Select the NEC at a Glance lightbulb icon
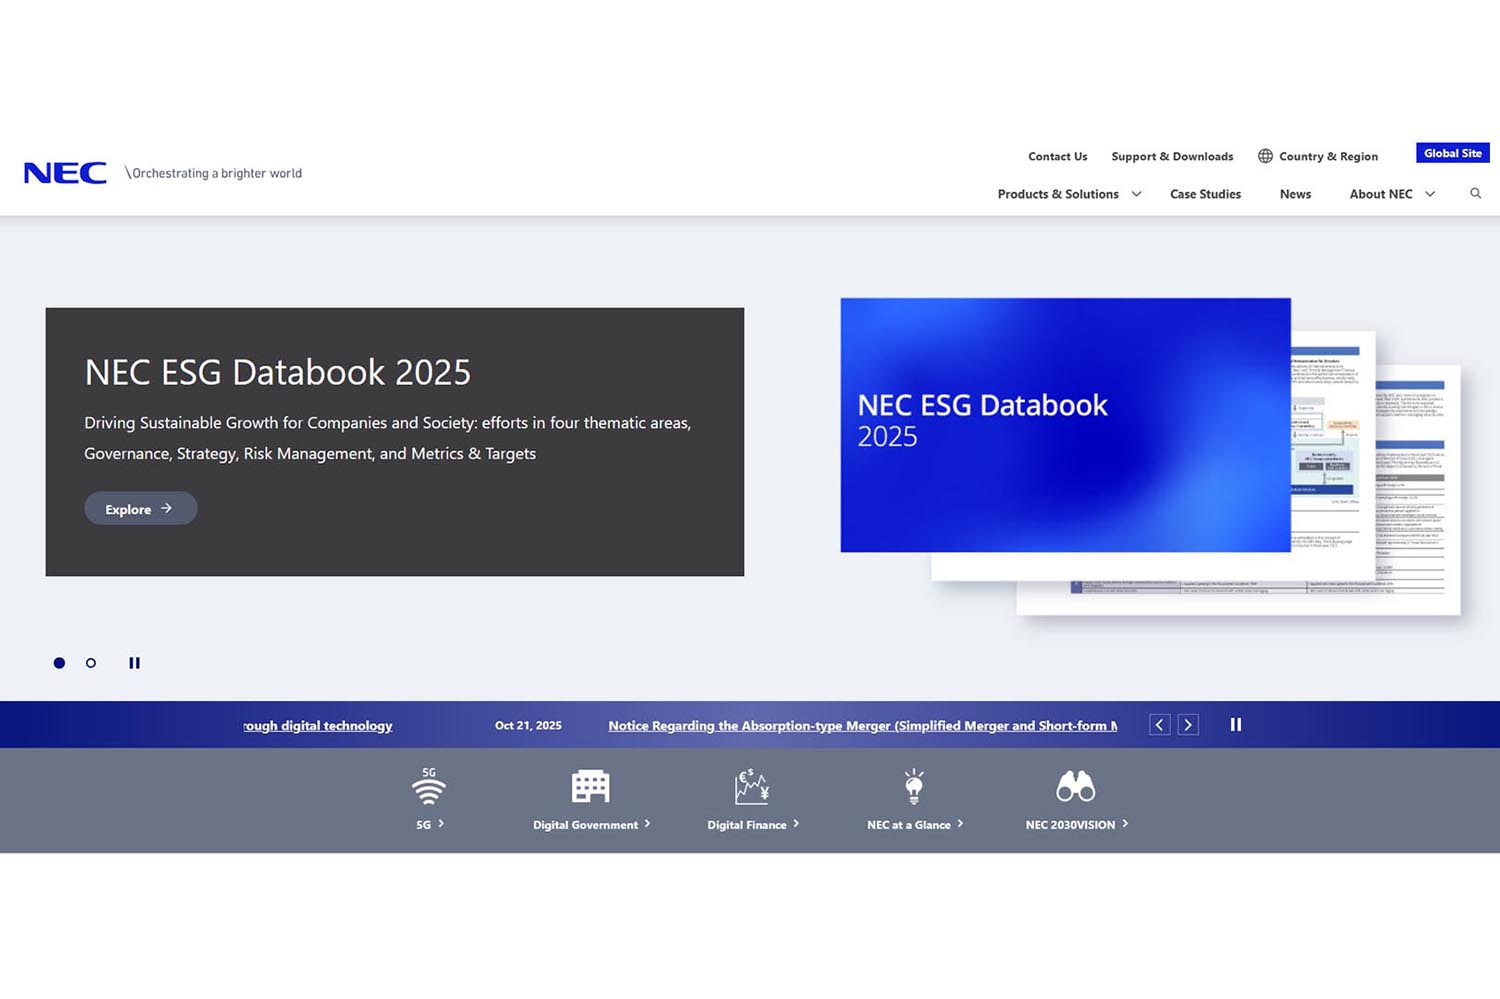The height and width of the screenshot is (999, 1500). pyautogui.click(x=914, y=787)
